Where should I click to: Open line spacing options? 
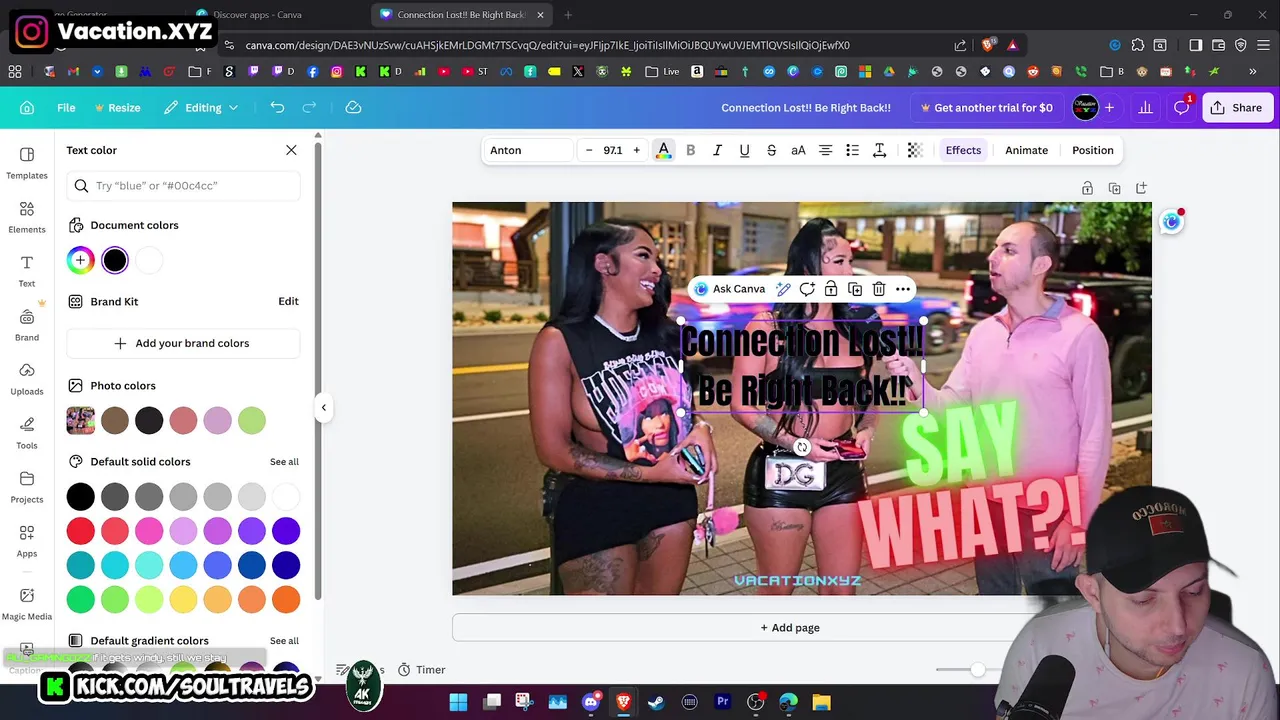click(x=880, y=150)
